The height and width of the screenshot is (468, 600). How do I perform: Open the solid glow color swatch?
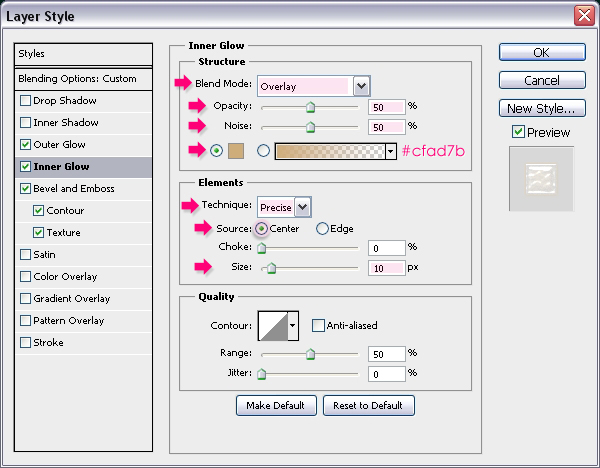(x=237, y=151)
